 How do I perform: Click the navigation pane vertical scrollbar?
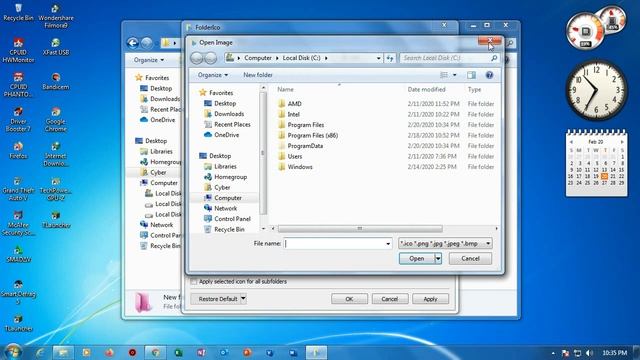coord(263,152)
